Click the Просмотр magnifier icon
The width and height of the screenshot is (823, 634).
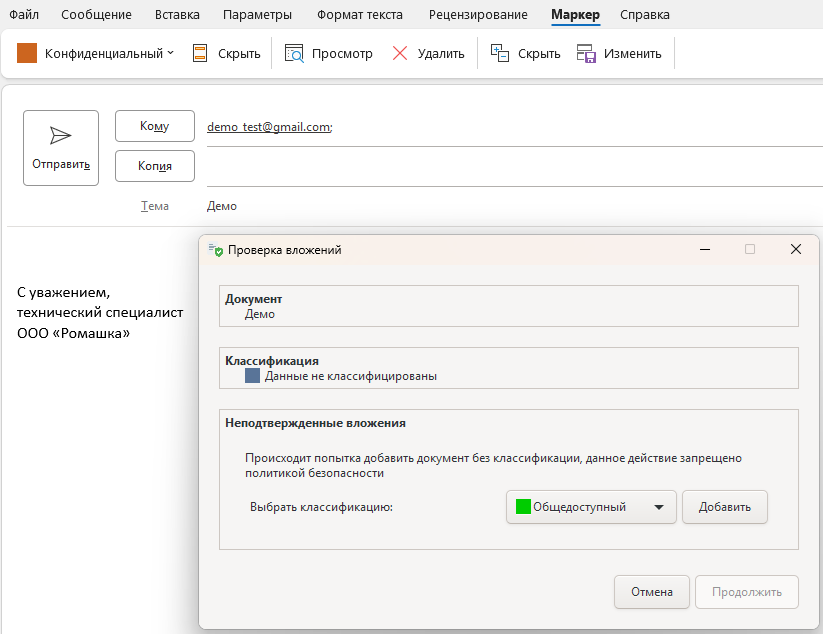pos(294,54)
